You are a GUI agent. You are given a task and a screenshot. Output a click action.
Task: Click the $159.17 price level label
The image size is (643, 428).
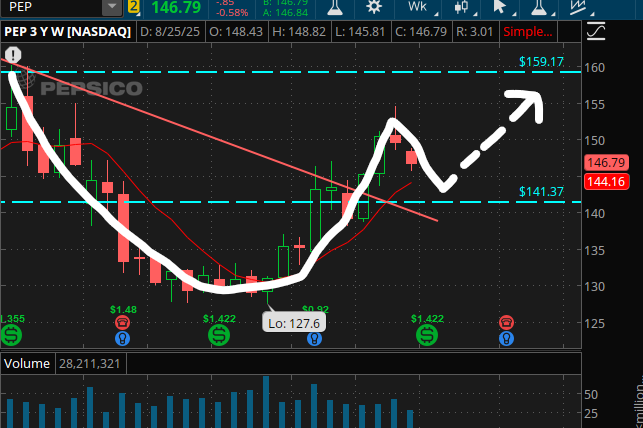coord(541,62)
